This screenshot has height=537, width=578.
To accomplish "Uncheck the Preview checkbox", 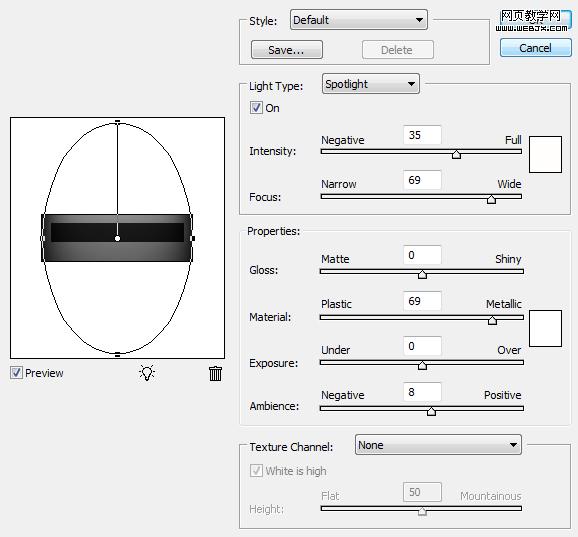I will click(x=16, y=373).
